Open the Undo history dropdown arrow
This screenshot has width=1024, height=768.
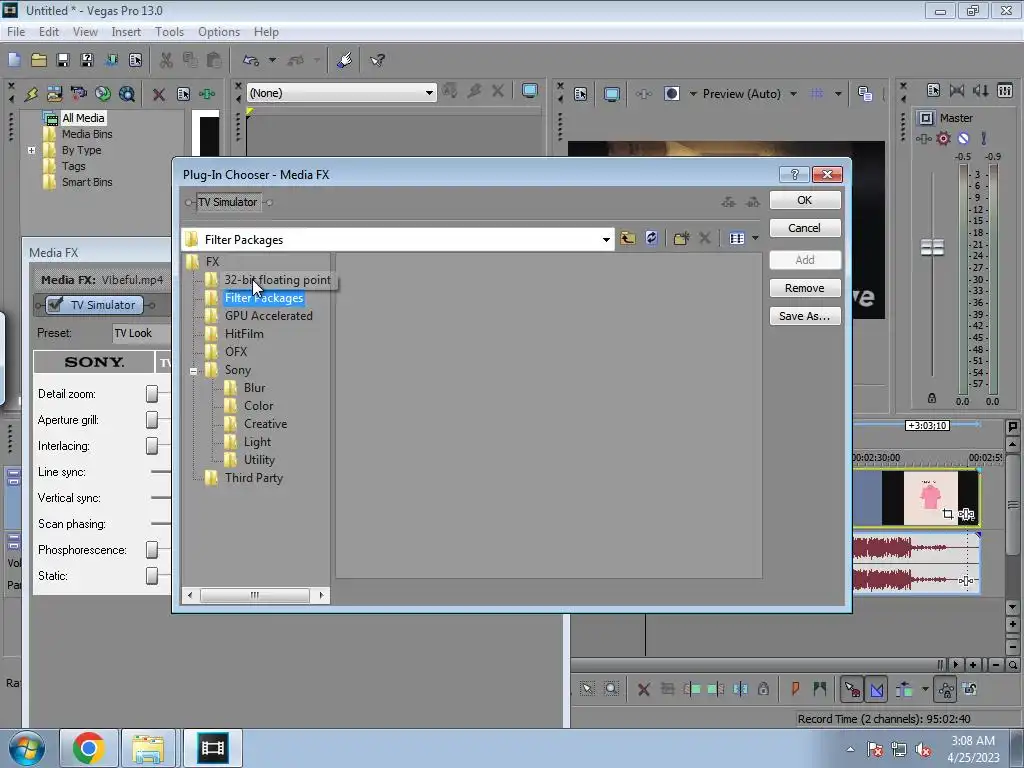[272, 60]
